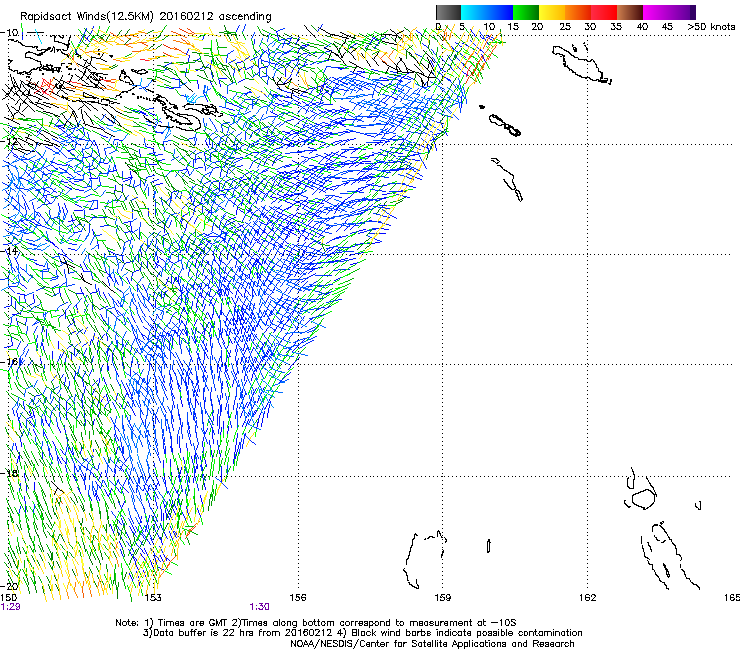Click the "-14" latitude label
740x650 pixels.
[x=10, y=251]
